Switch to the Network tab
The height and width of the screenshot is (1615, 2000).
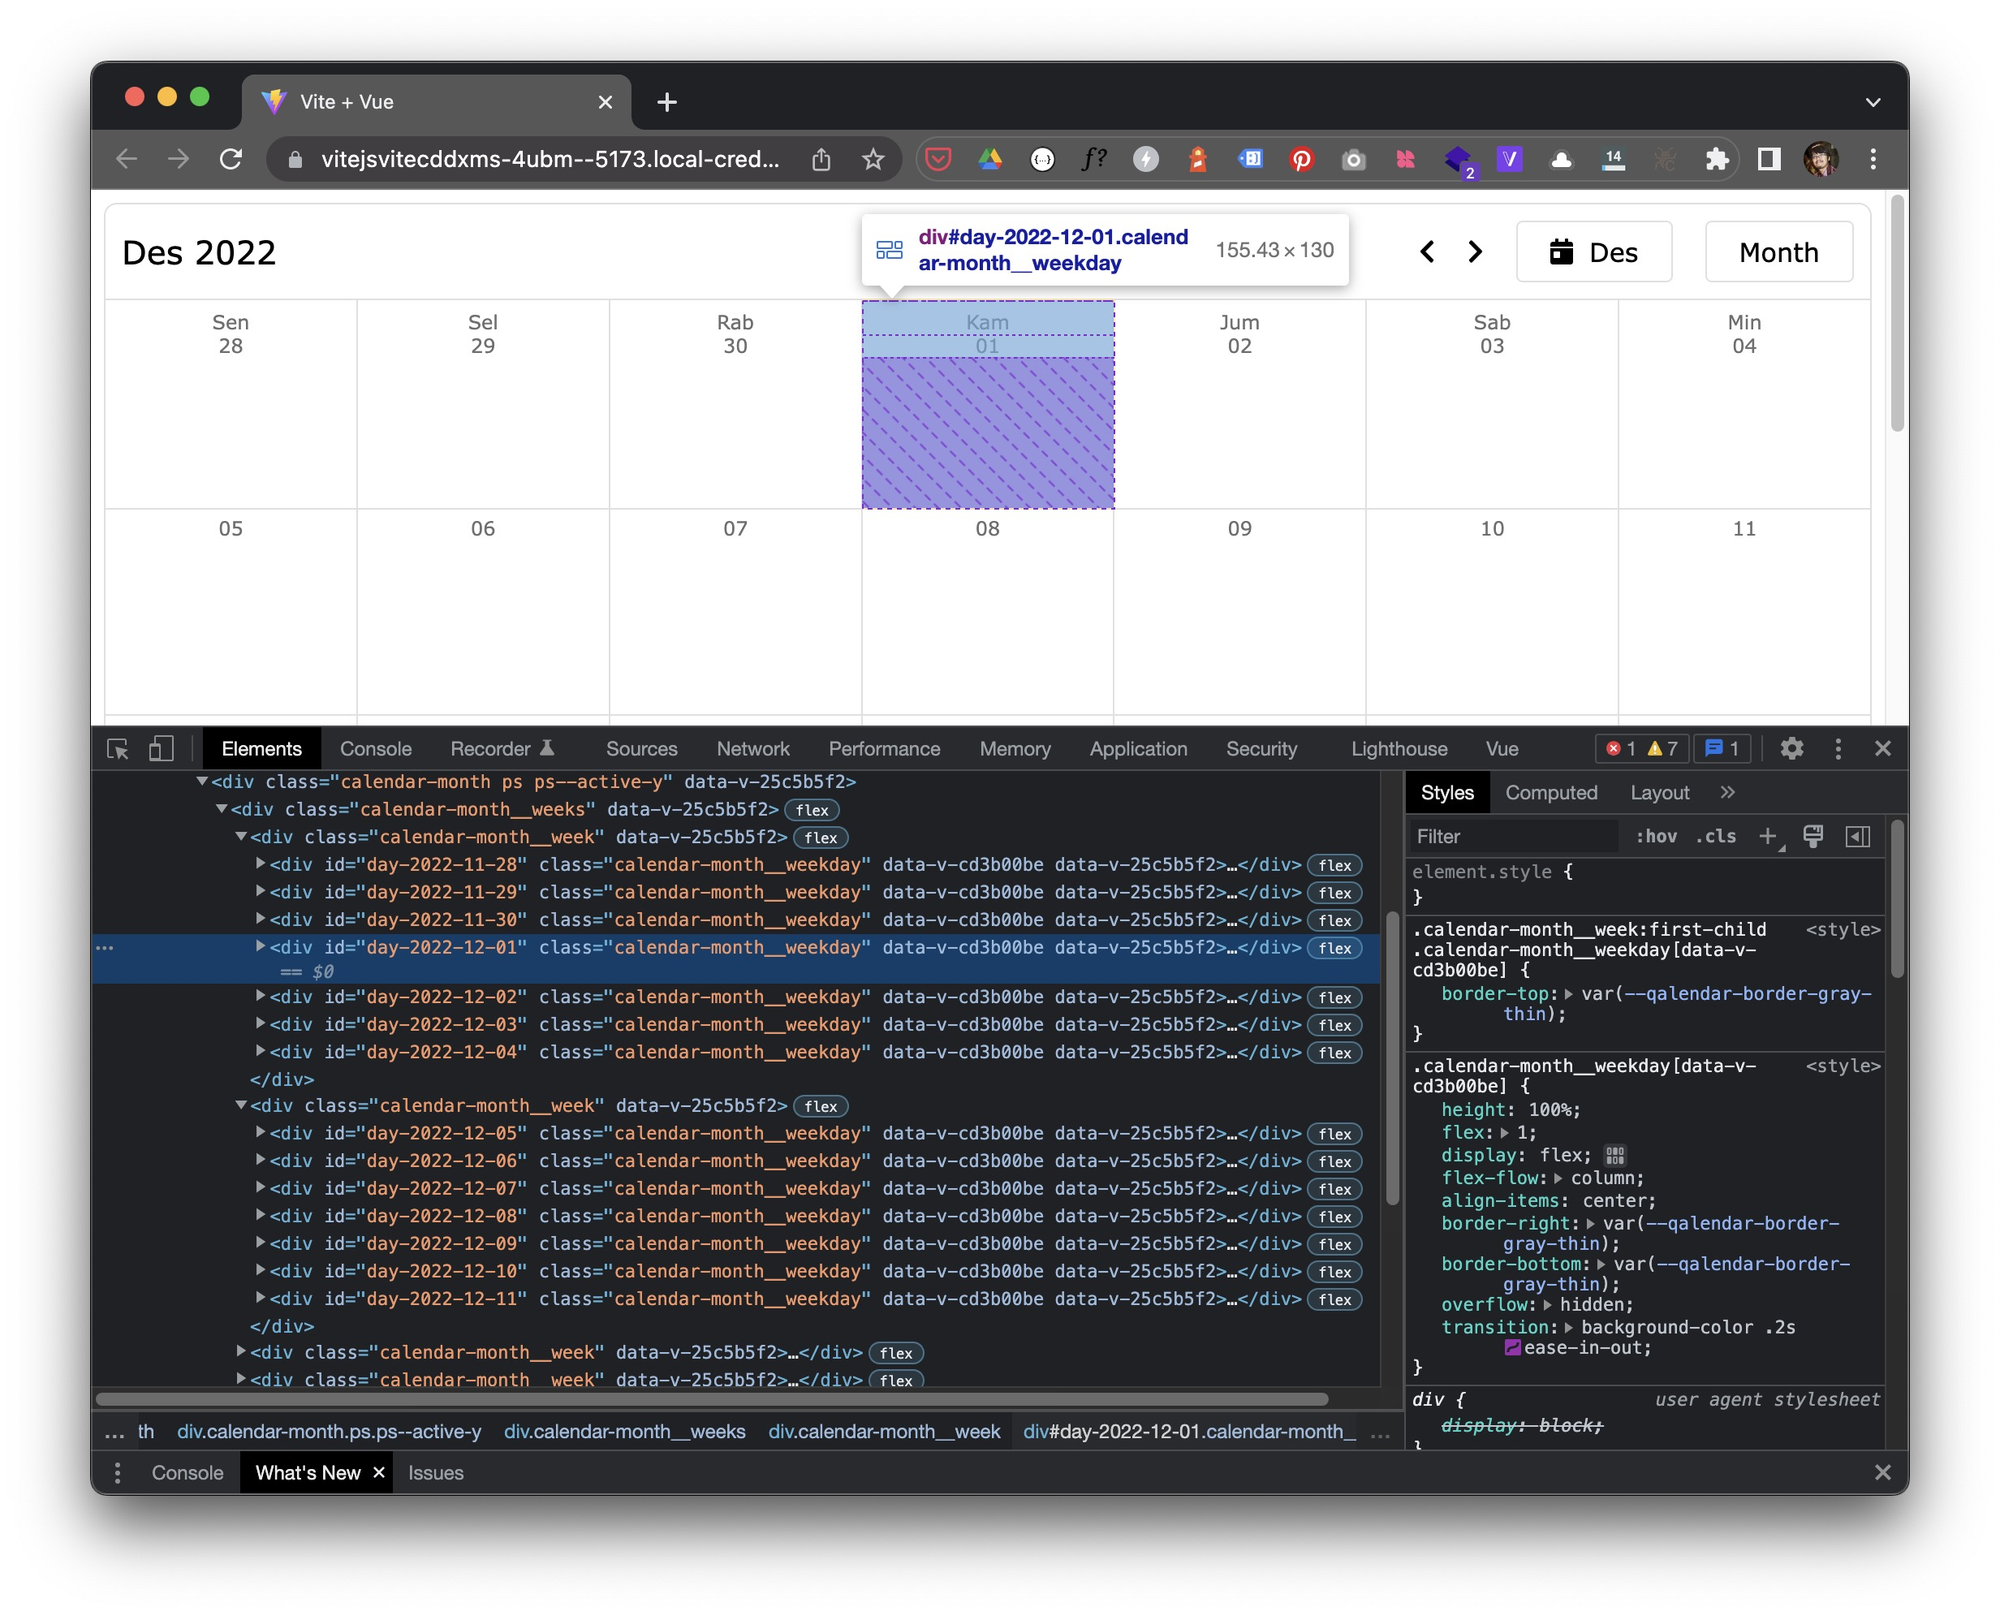[x=752, y=749]
